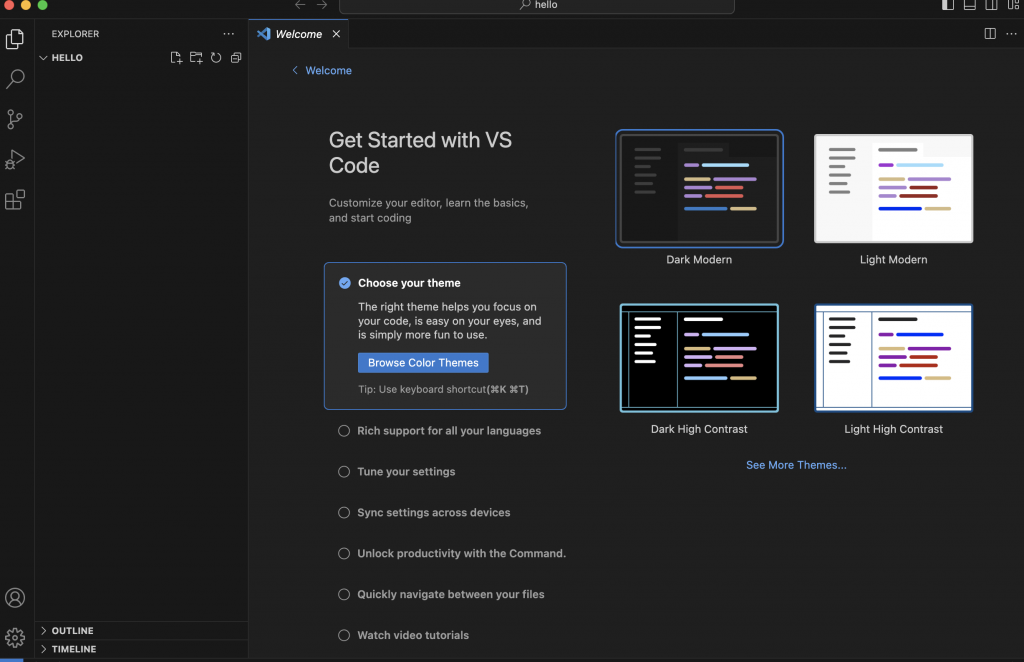1024x662 pixels.
Task: Click the VS Code logo on Welcome tab
Action: pyautogui.click(x=264, y=34)
